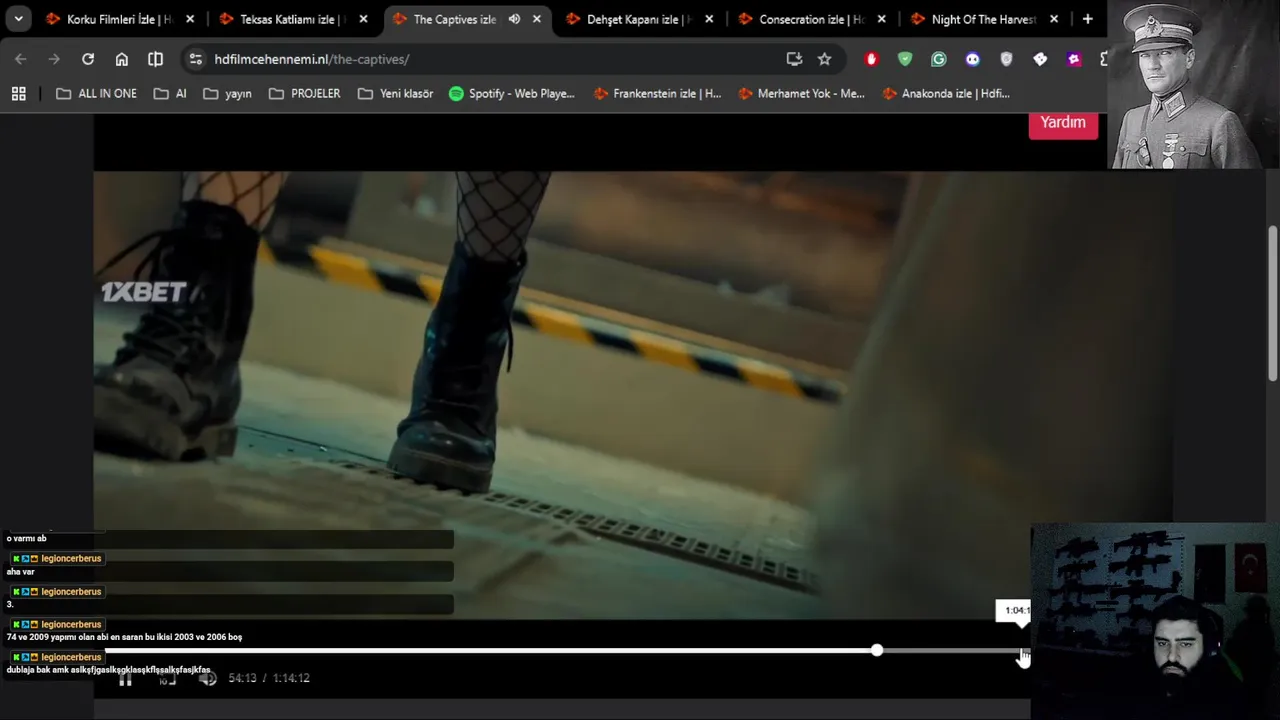
Task: Open the Grammarly extension icon
Action: coord(939,59)
